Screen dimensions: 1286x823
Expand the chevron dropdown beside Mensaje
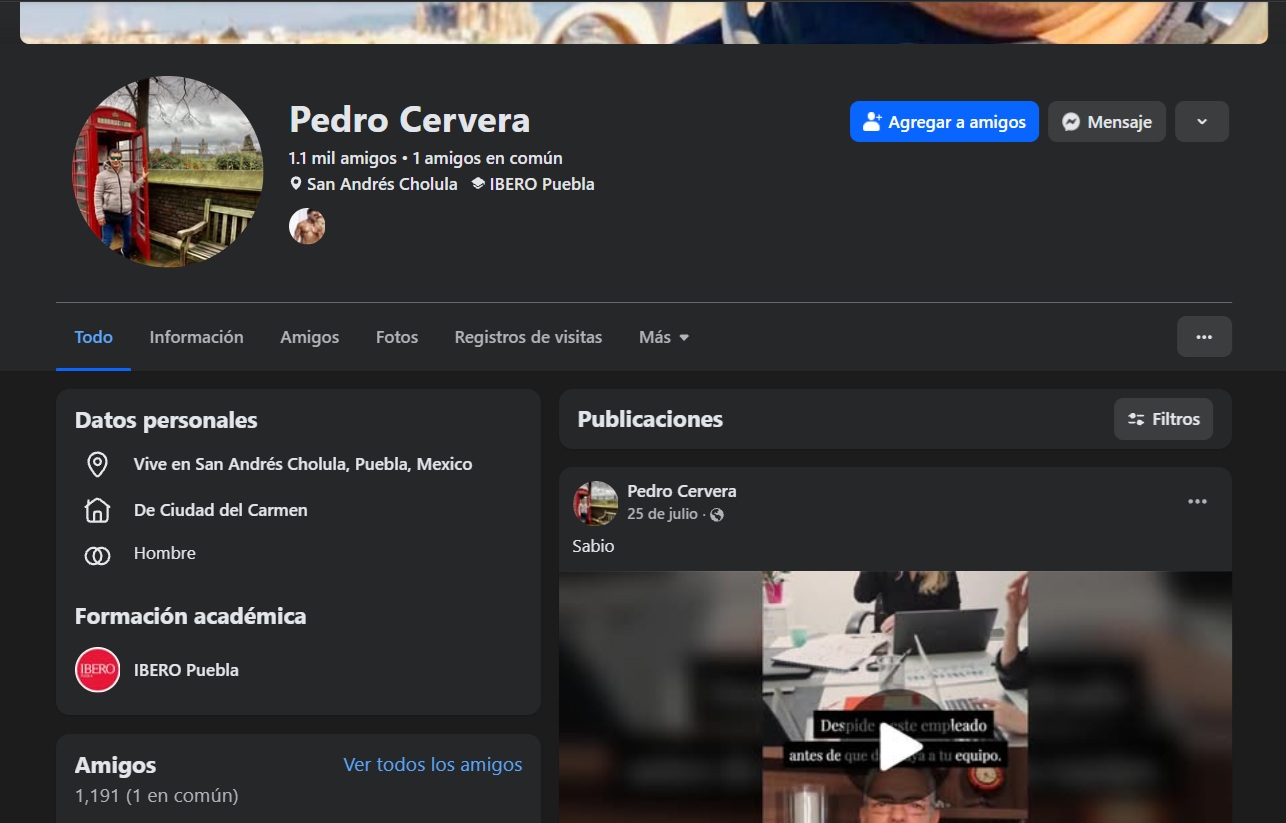pos(1202,122)
